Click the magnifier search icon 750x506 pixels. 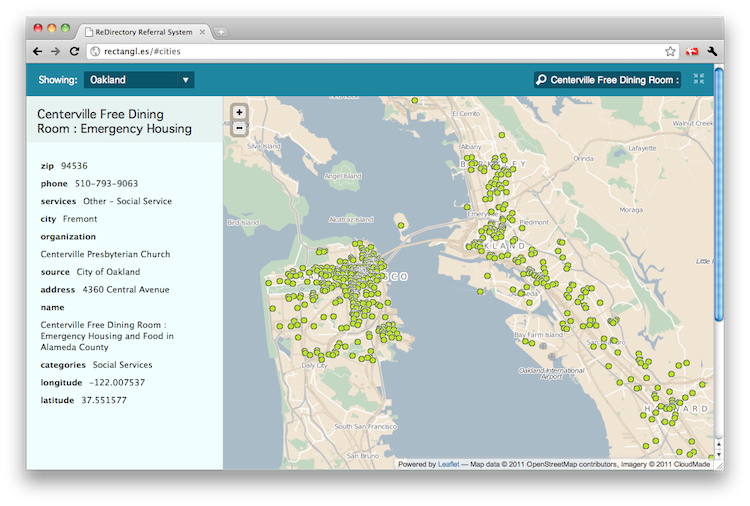(x=541, y=79)
